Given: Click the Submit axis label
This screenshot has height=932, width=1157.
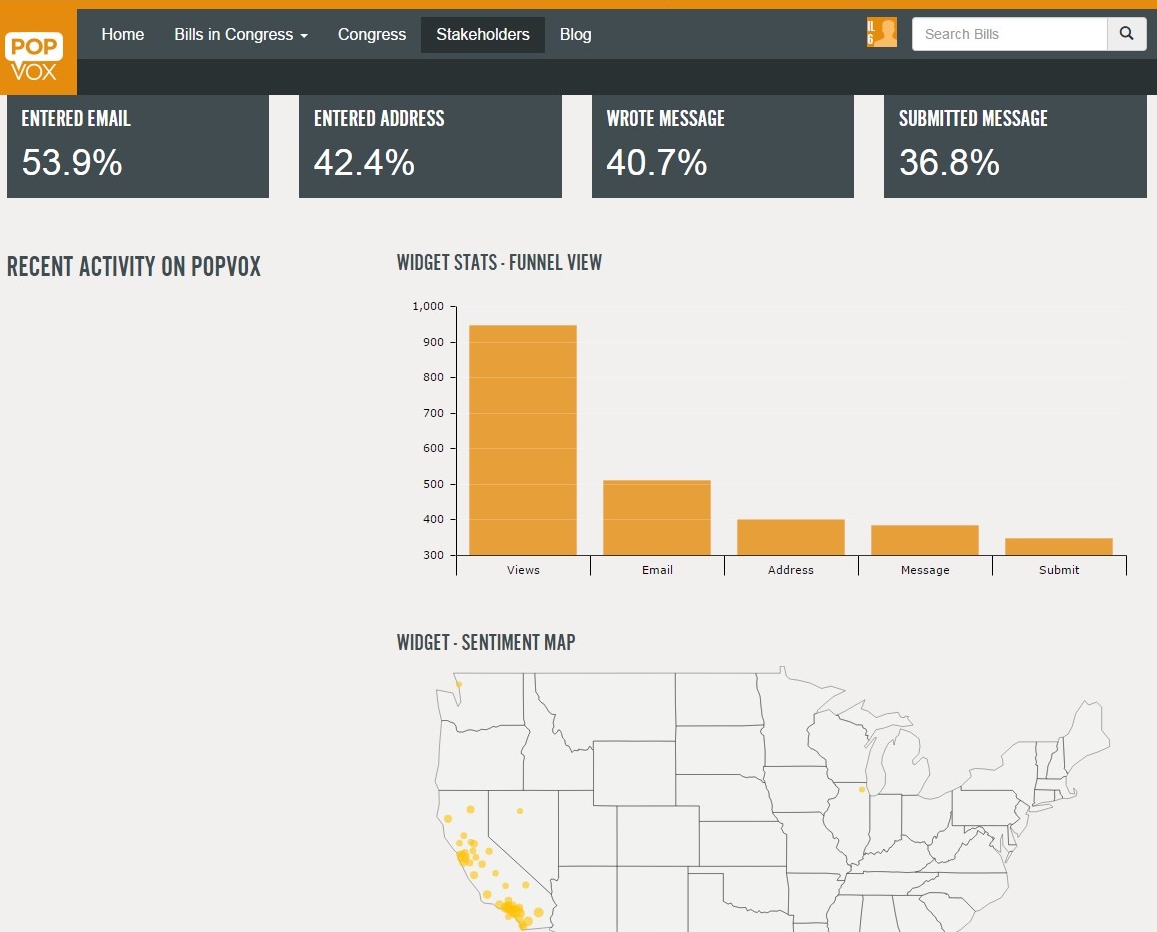Looking at the screenshot, I should pos(1059,570).
